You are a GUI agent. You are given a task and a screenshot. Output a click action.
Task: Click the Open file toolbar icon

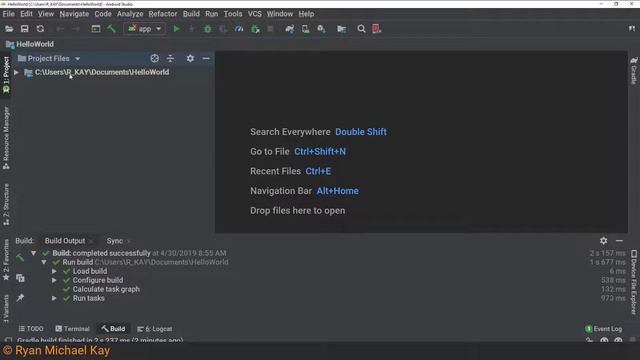coord(9,29)
